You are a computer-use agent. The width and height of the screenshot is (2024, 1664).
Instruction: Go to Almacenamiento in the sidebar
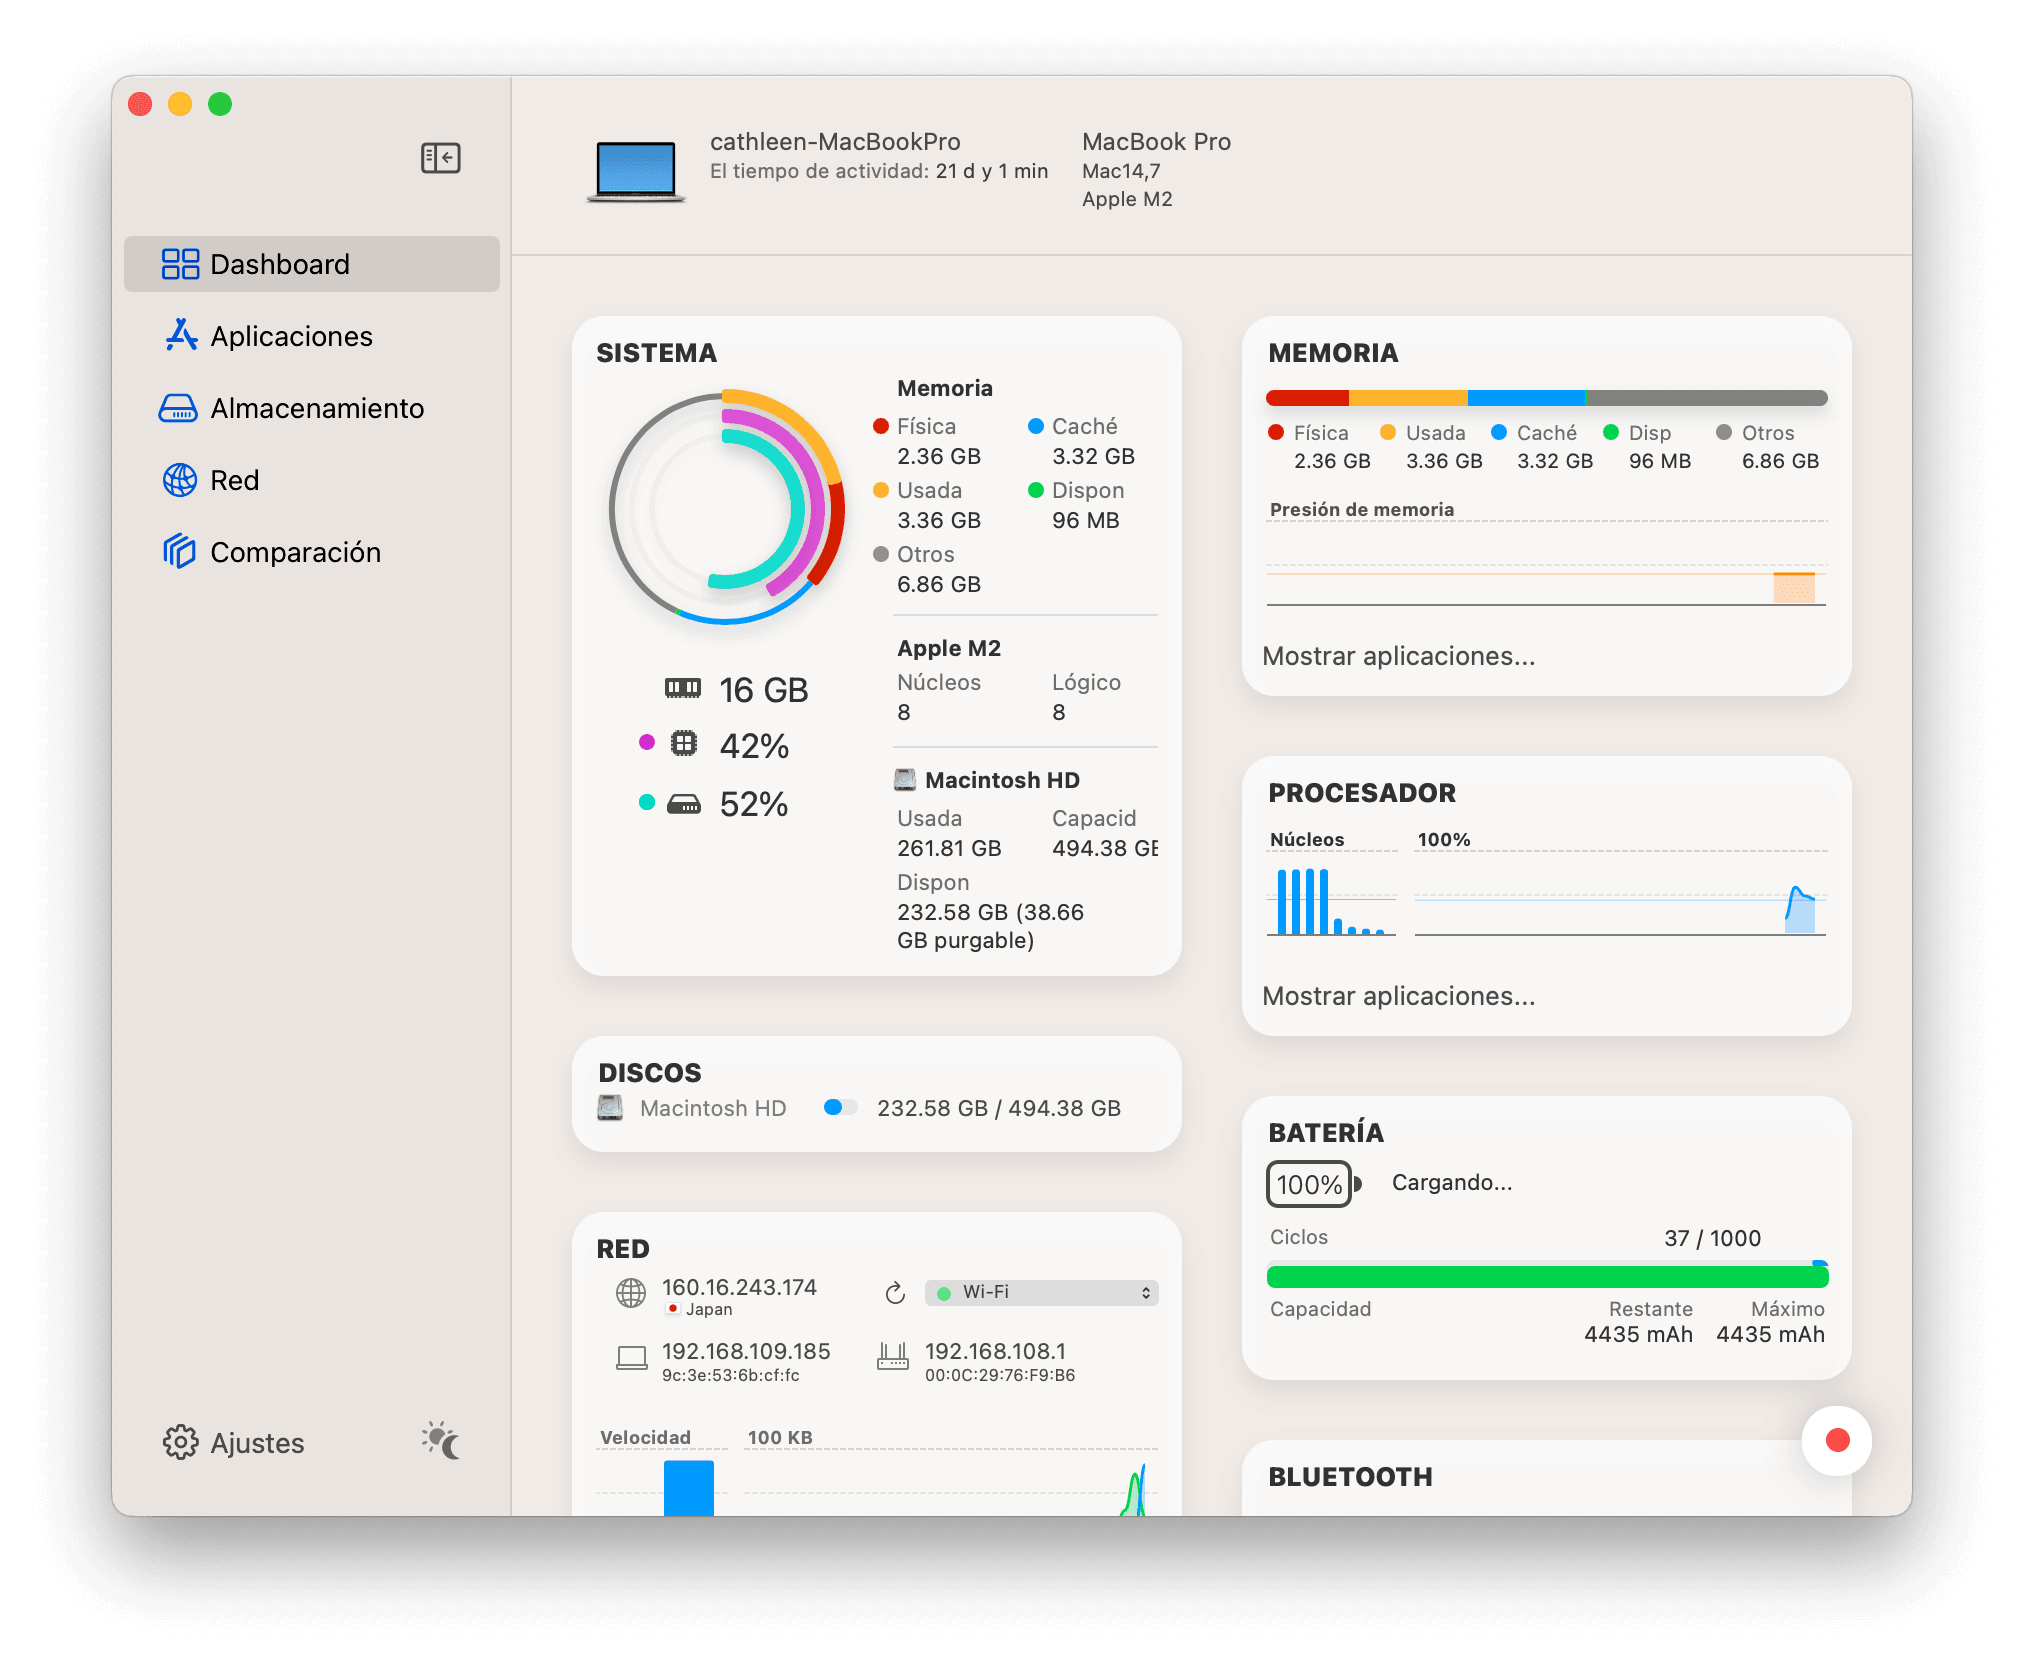click(x=311, y=408)
